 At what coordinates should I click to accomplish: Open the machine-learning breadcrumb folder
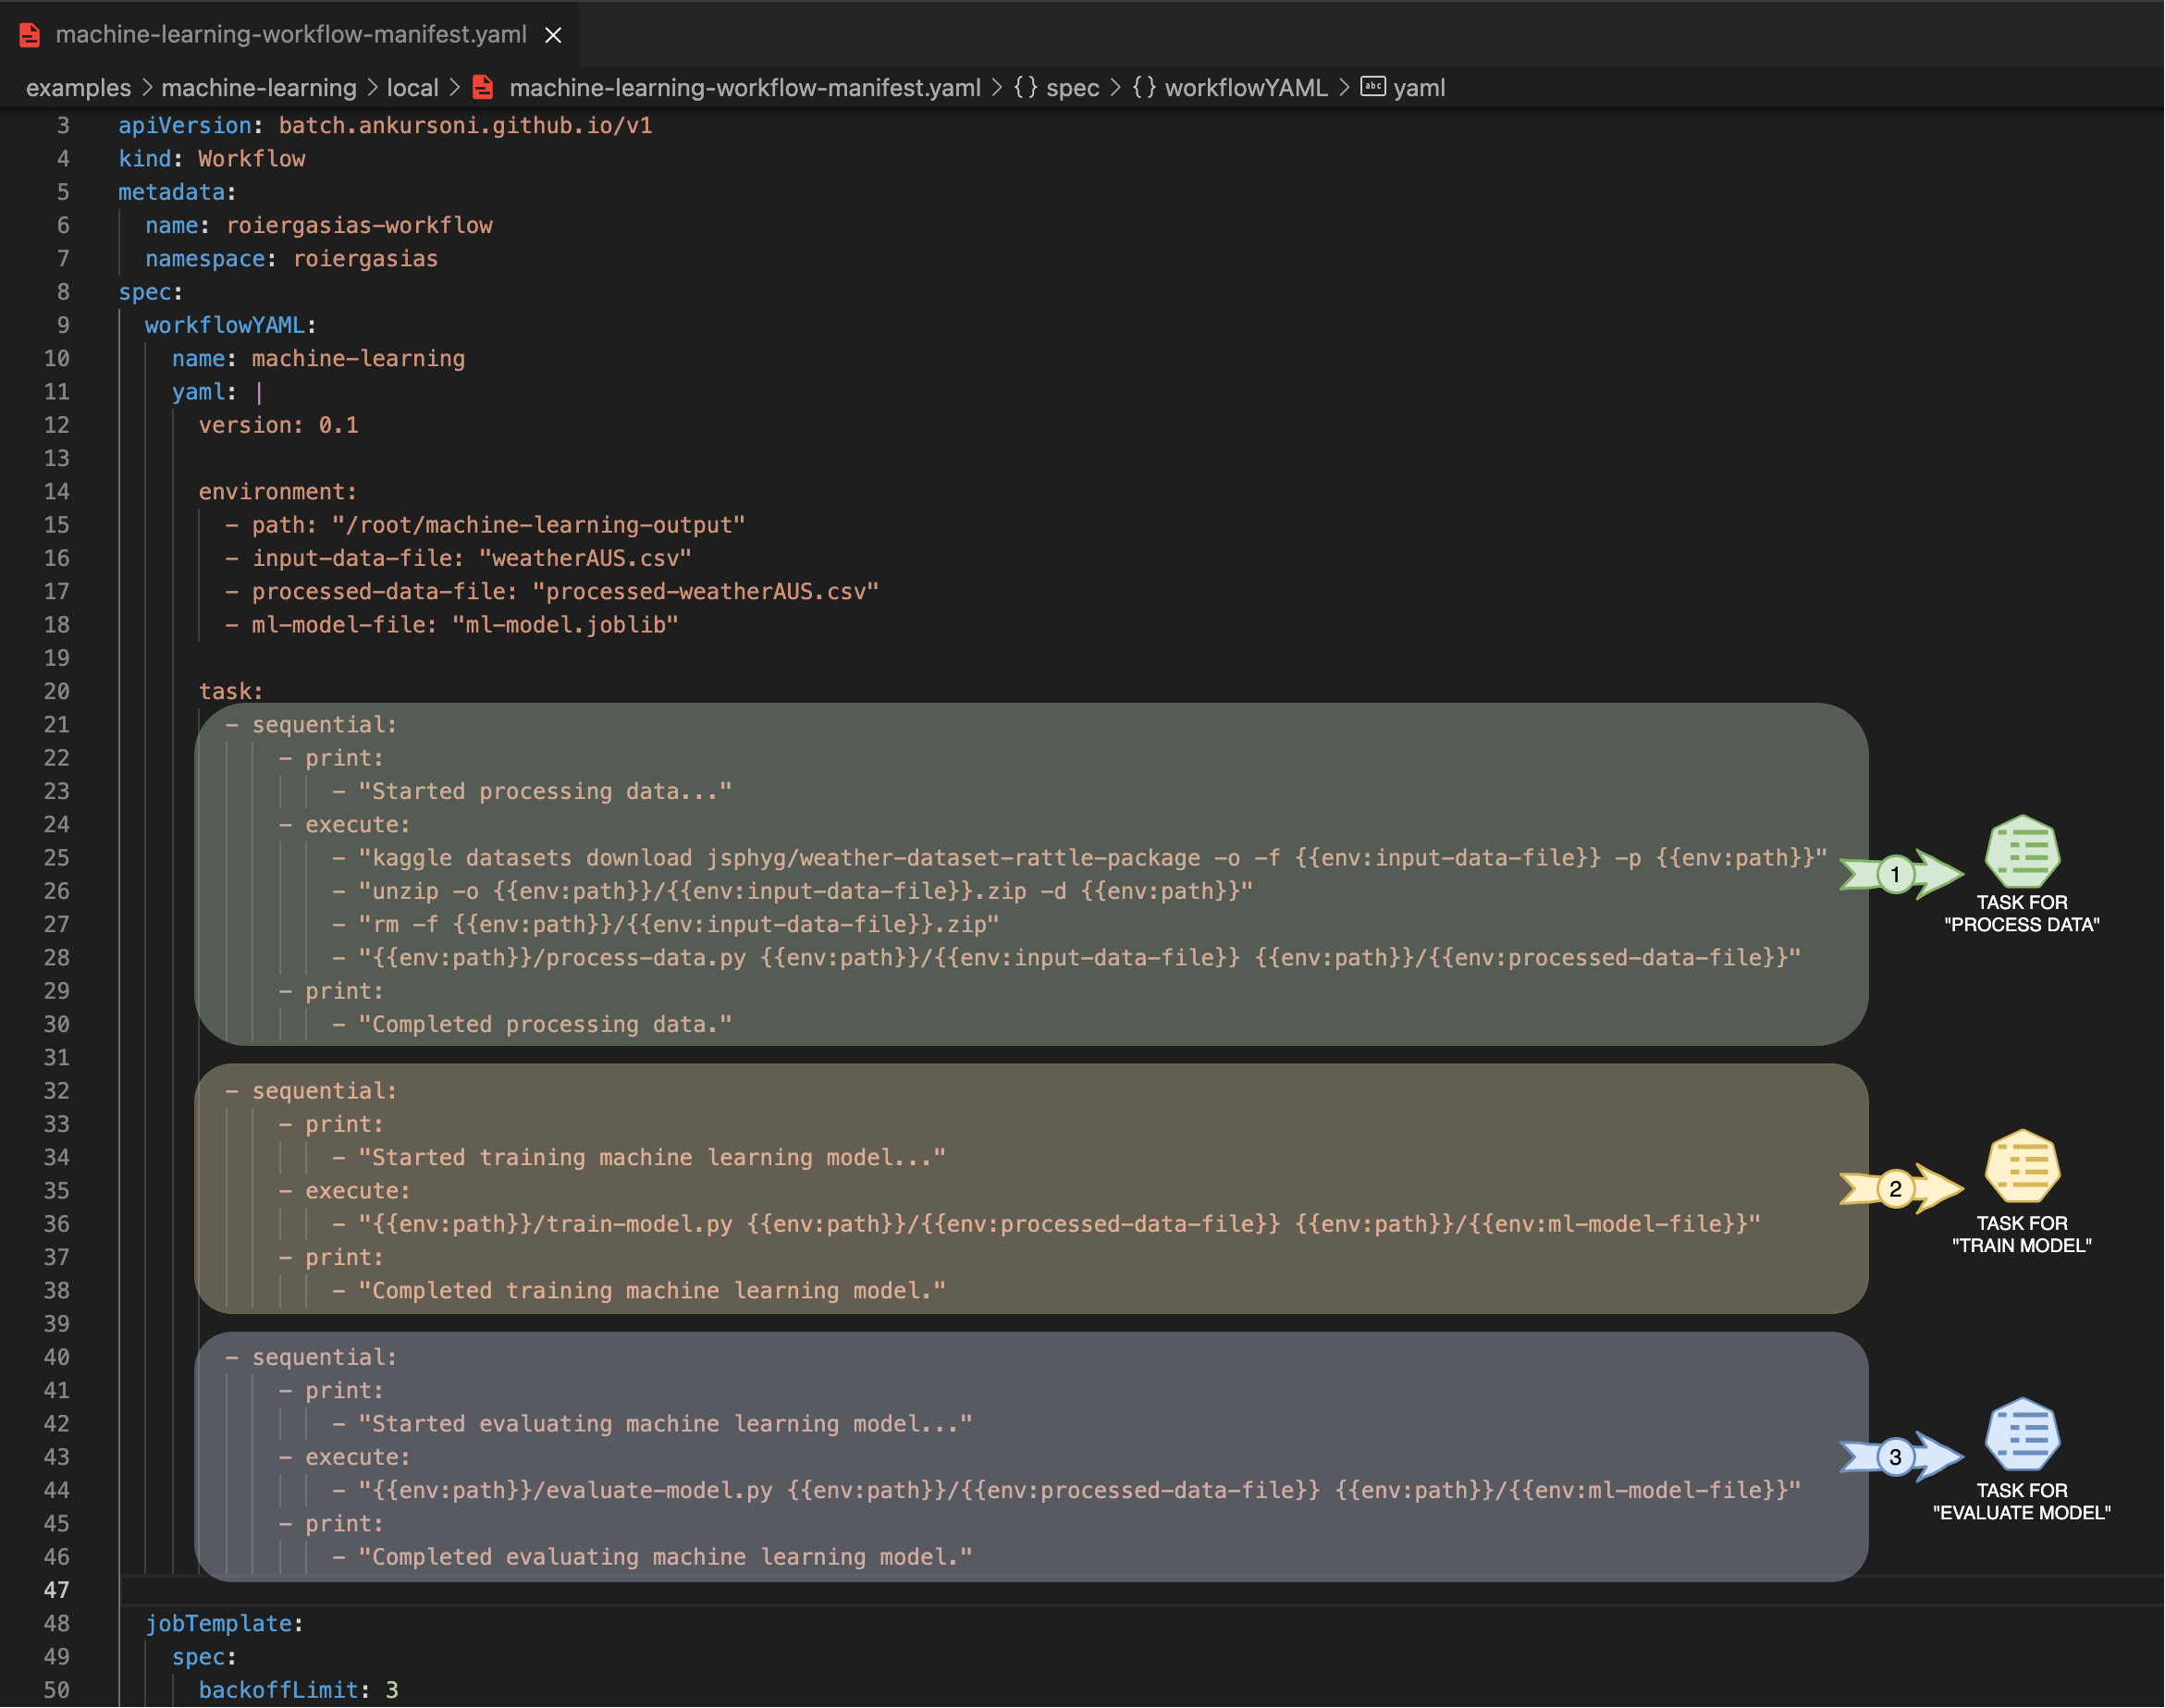click(258, 88)
